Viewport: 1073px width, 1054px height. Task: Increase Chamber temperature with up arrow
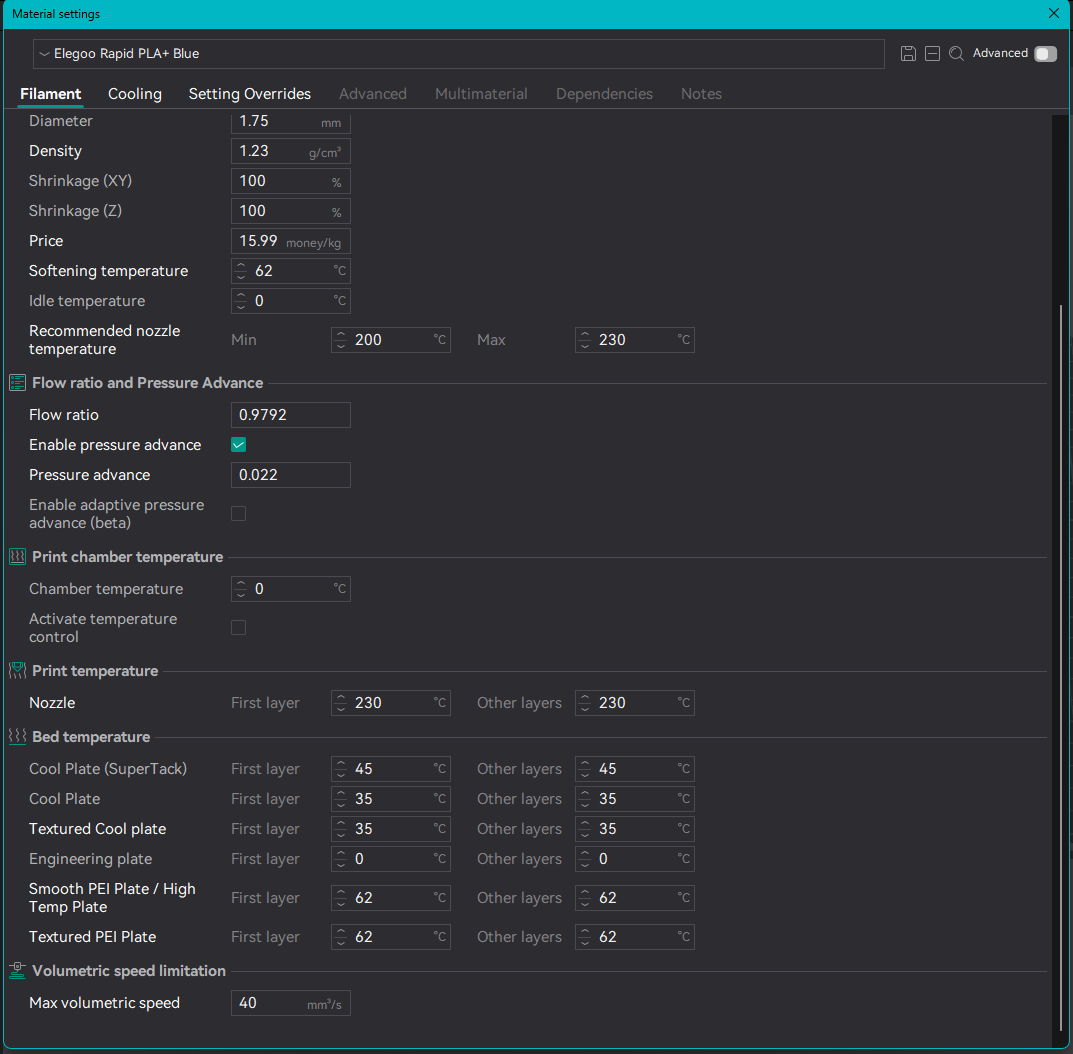pos(240,583)
